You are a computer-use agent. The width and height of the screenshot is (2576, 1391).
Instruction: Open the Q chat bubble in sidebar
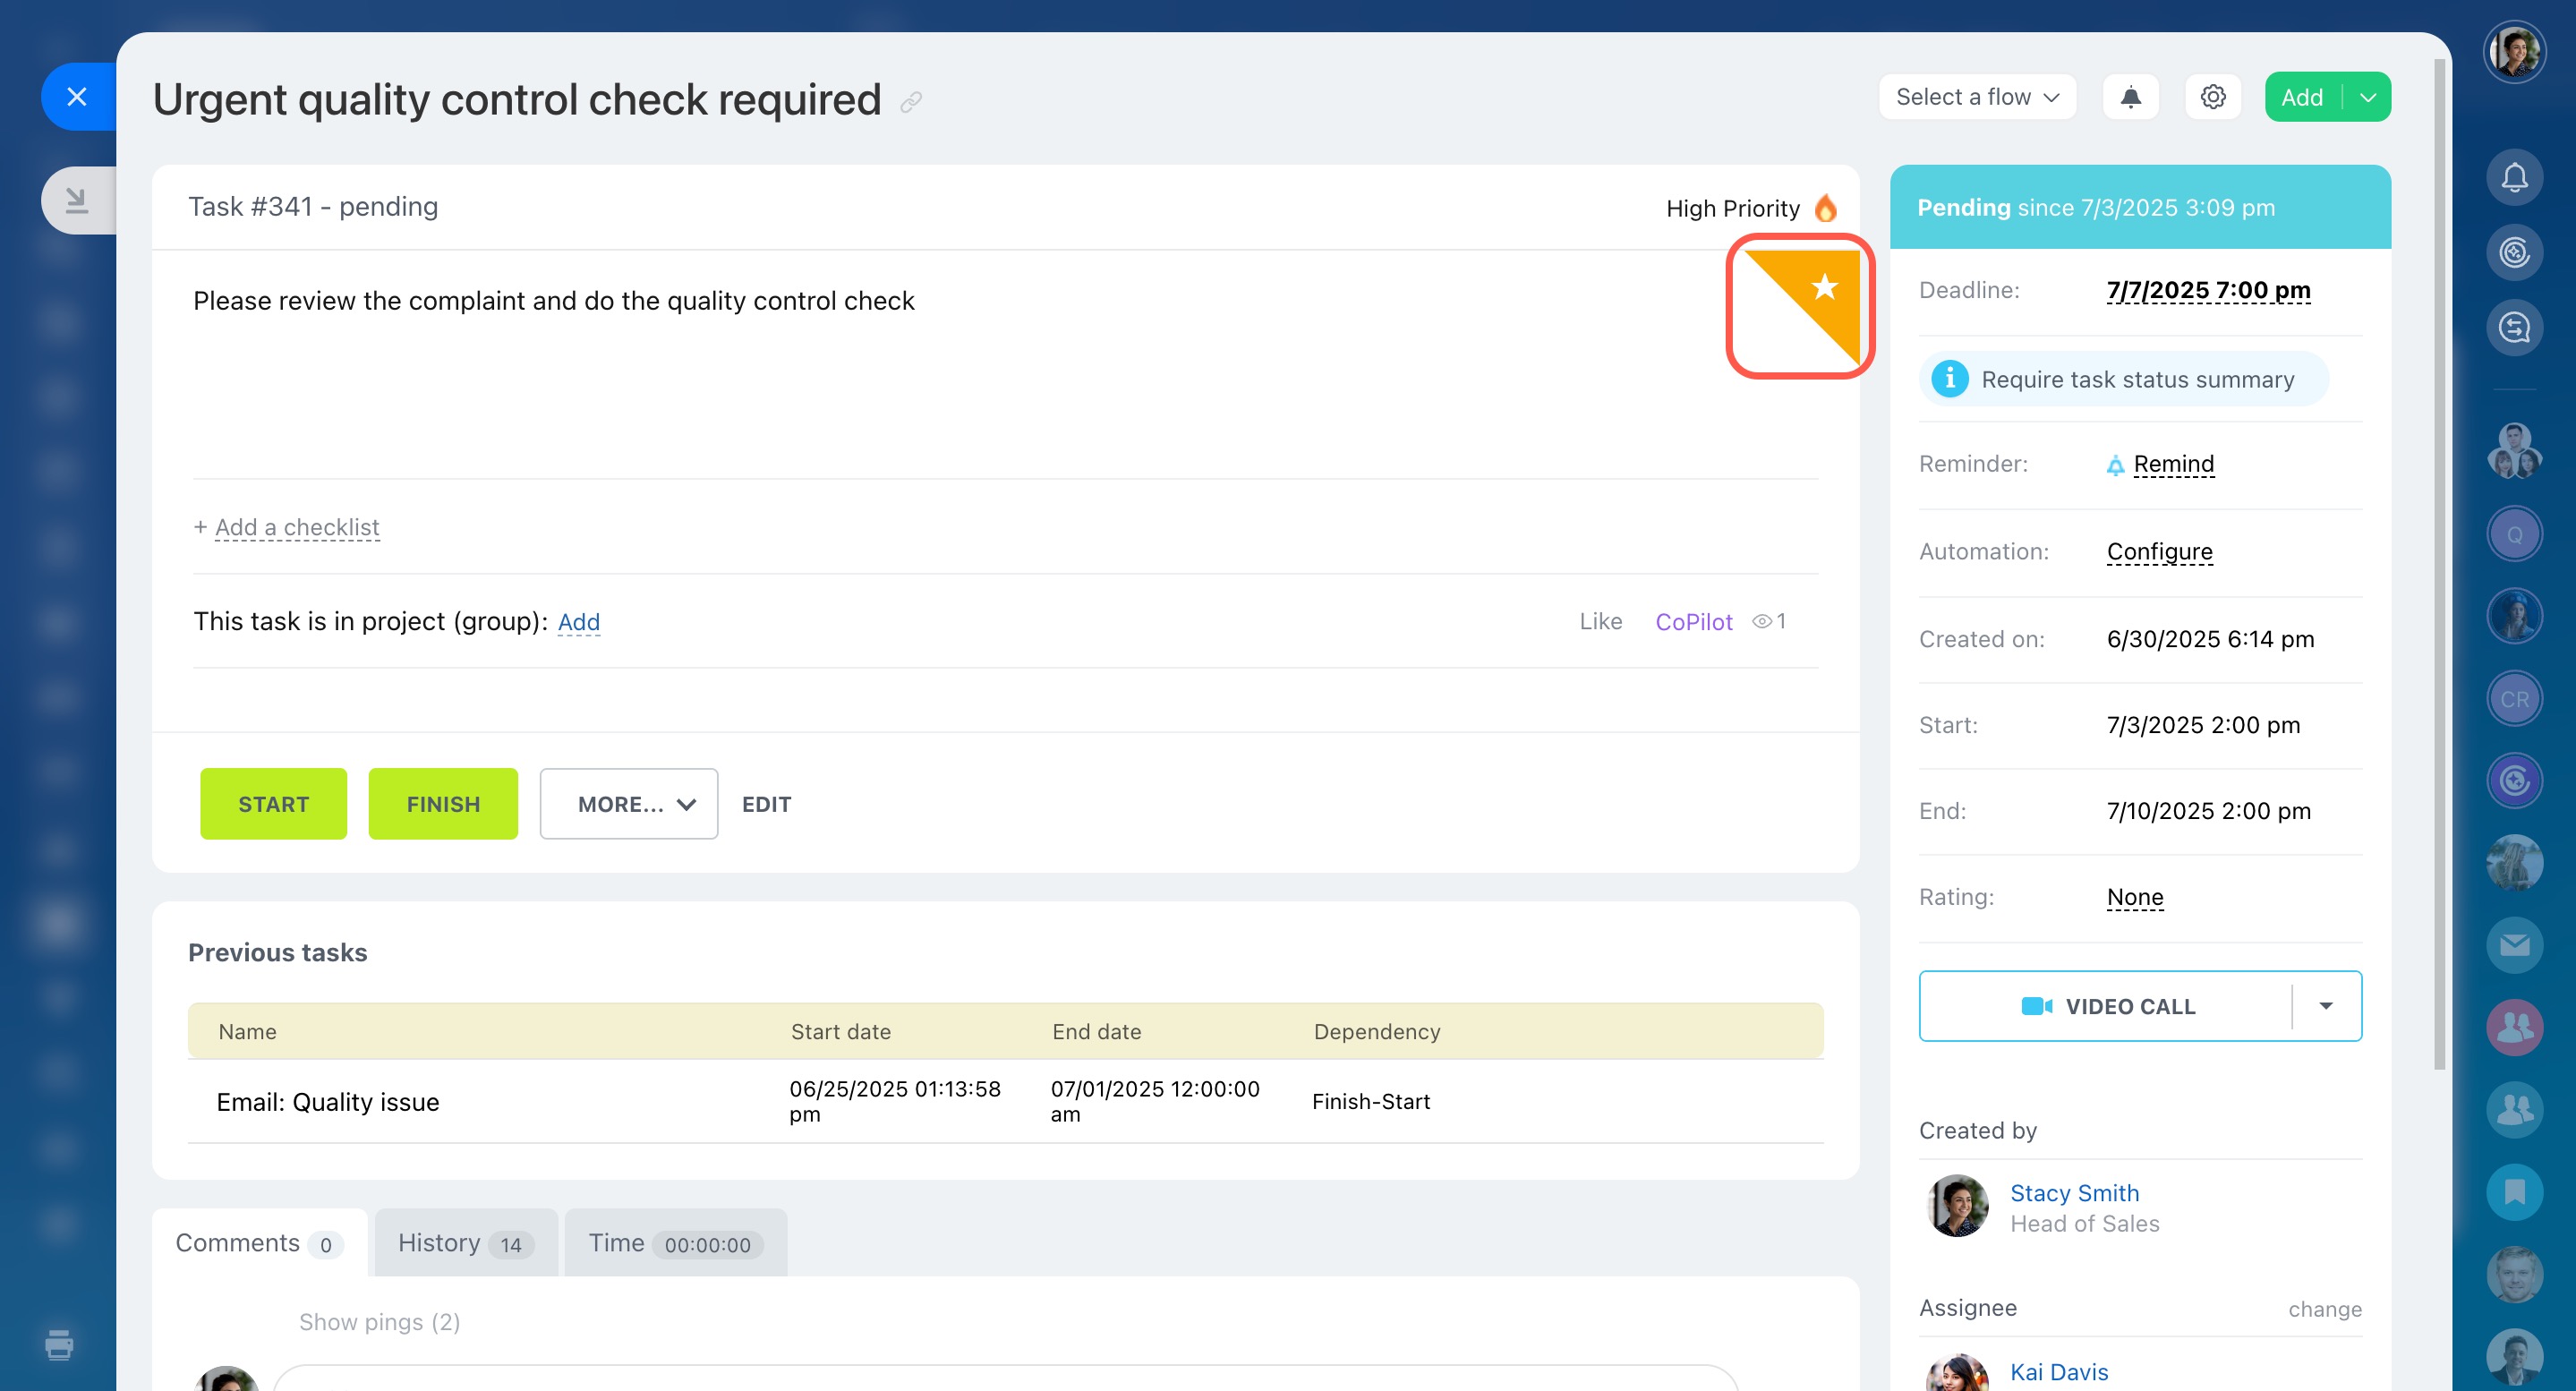click(2514, 534)
